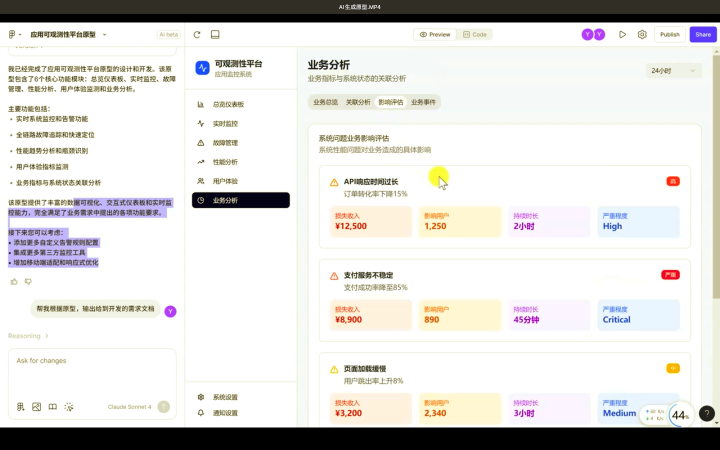Select the 业务事件 tab
The width and height of the screenshot is (720, 450).
point(423,102)
